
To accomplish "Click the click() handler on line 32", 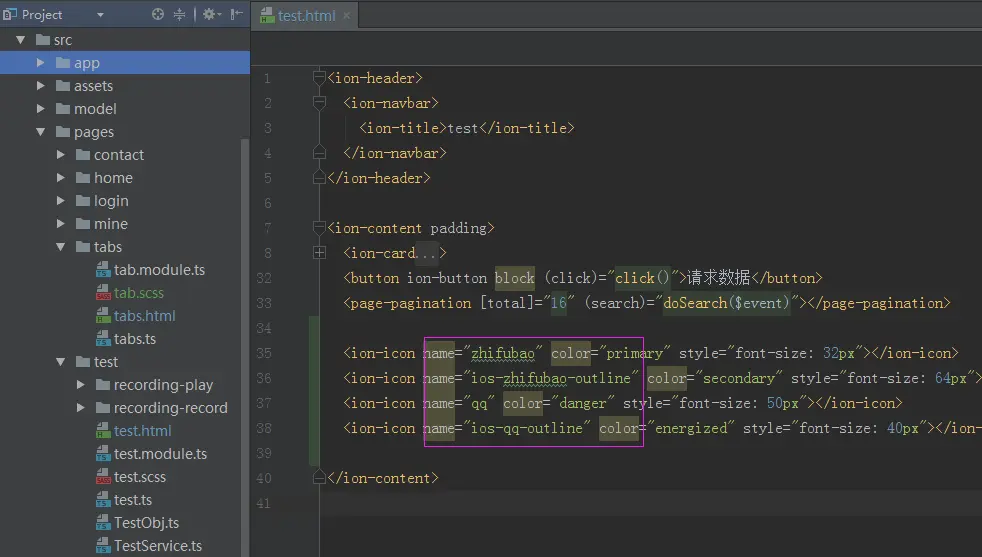I will pyautogui.click(x=642, y=278).
